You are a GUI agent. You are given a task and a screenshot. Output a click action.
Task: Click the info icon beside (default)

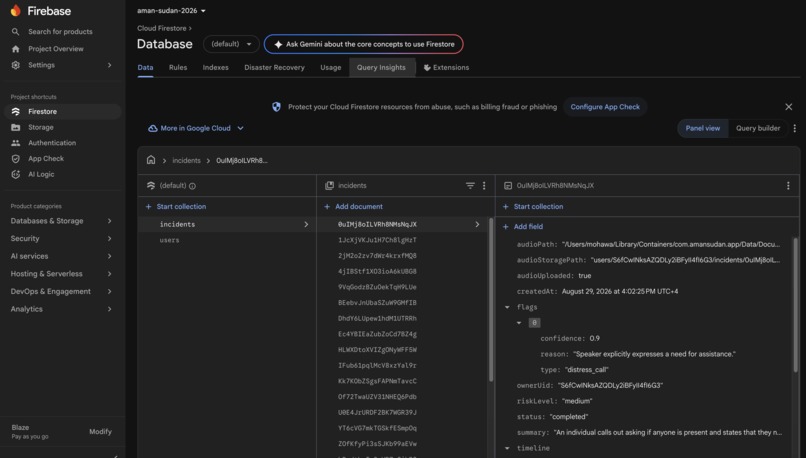pyautogui.click(x=192, y=186)
